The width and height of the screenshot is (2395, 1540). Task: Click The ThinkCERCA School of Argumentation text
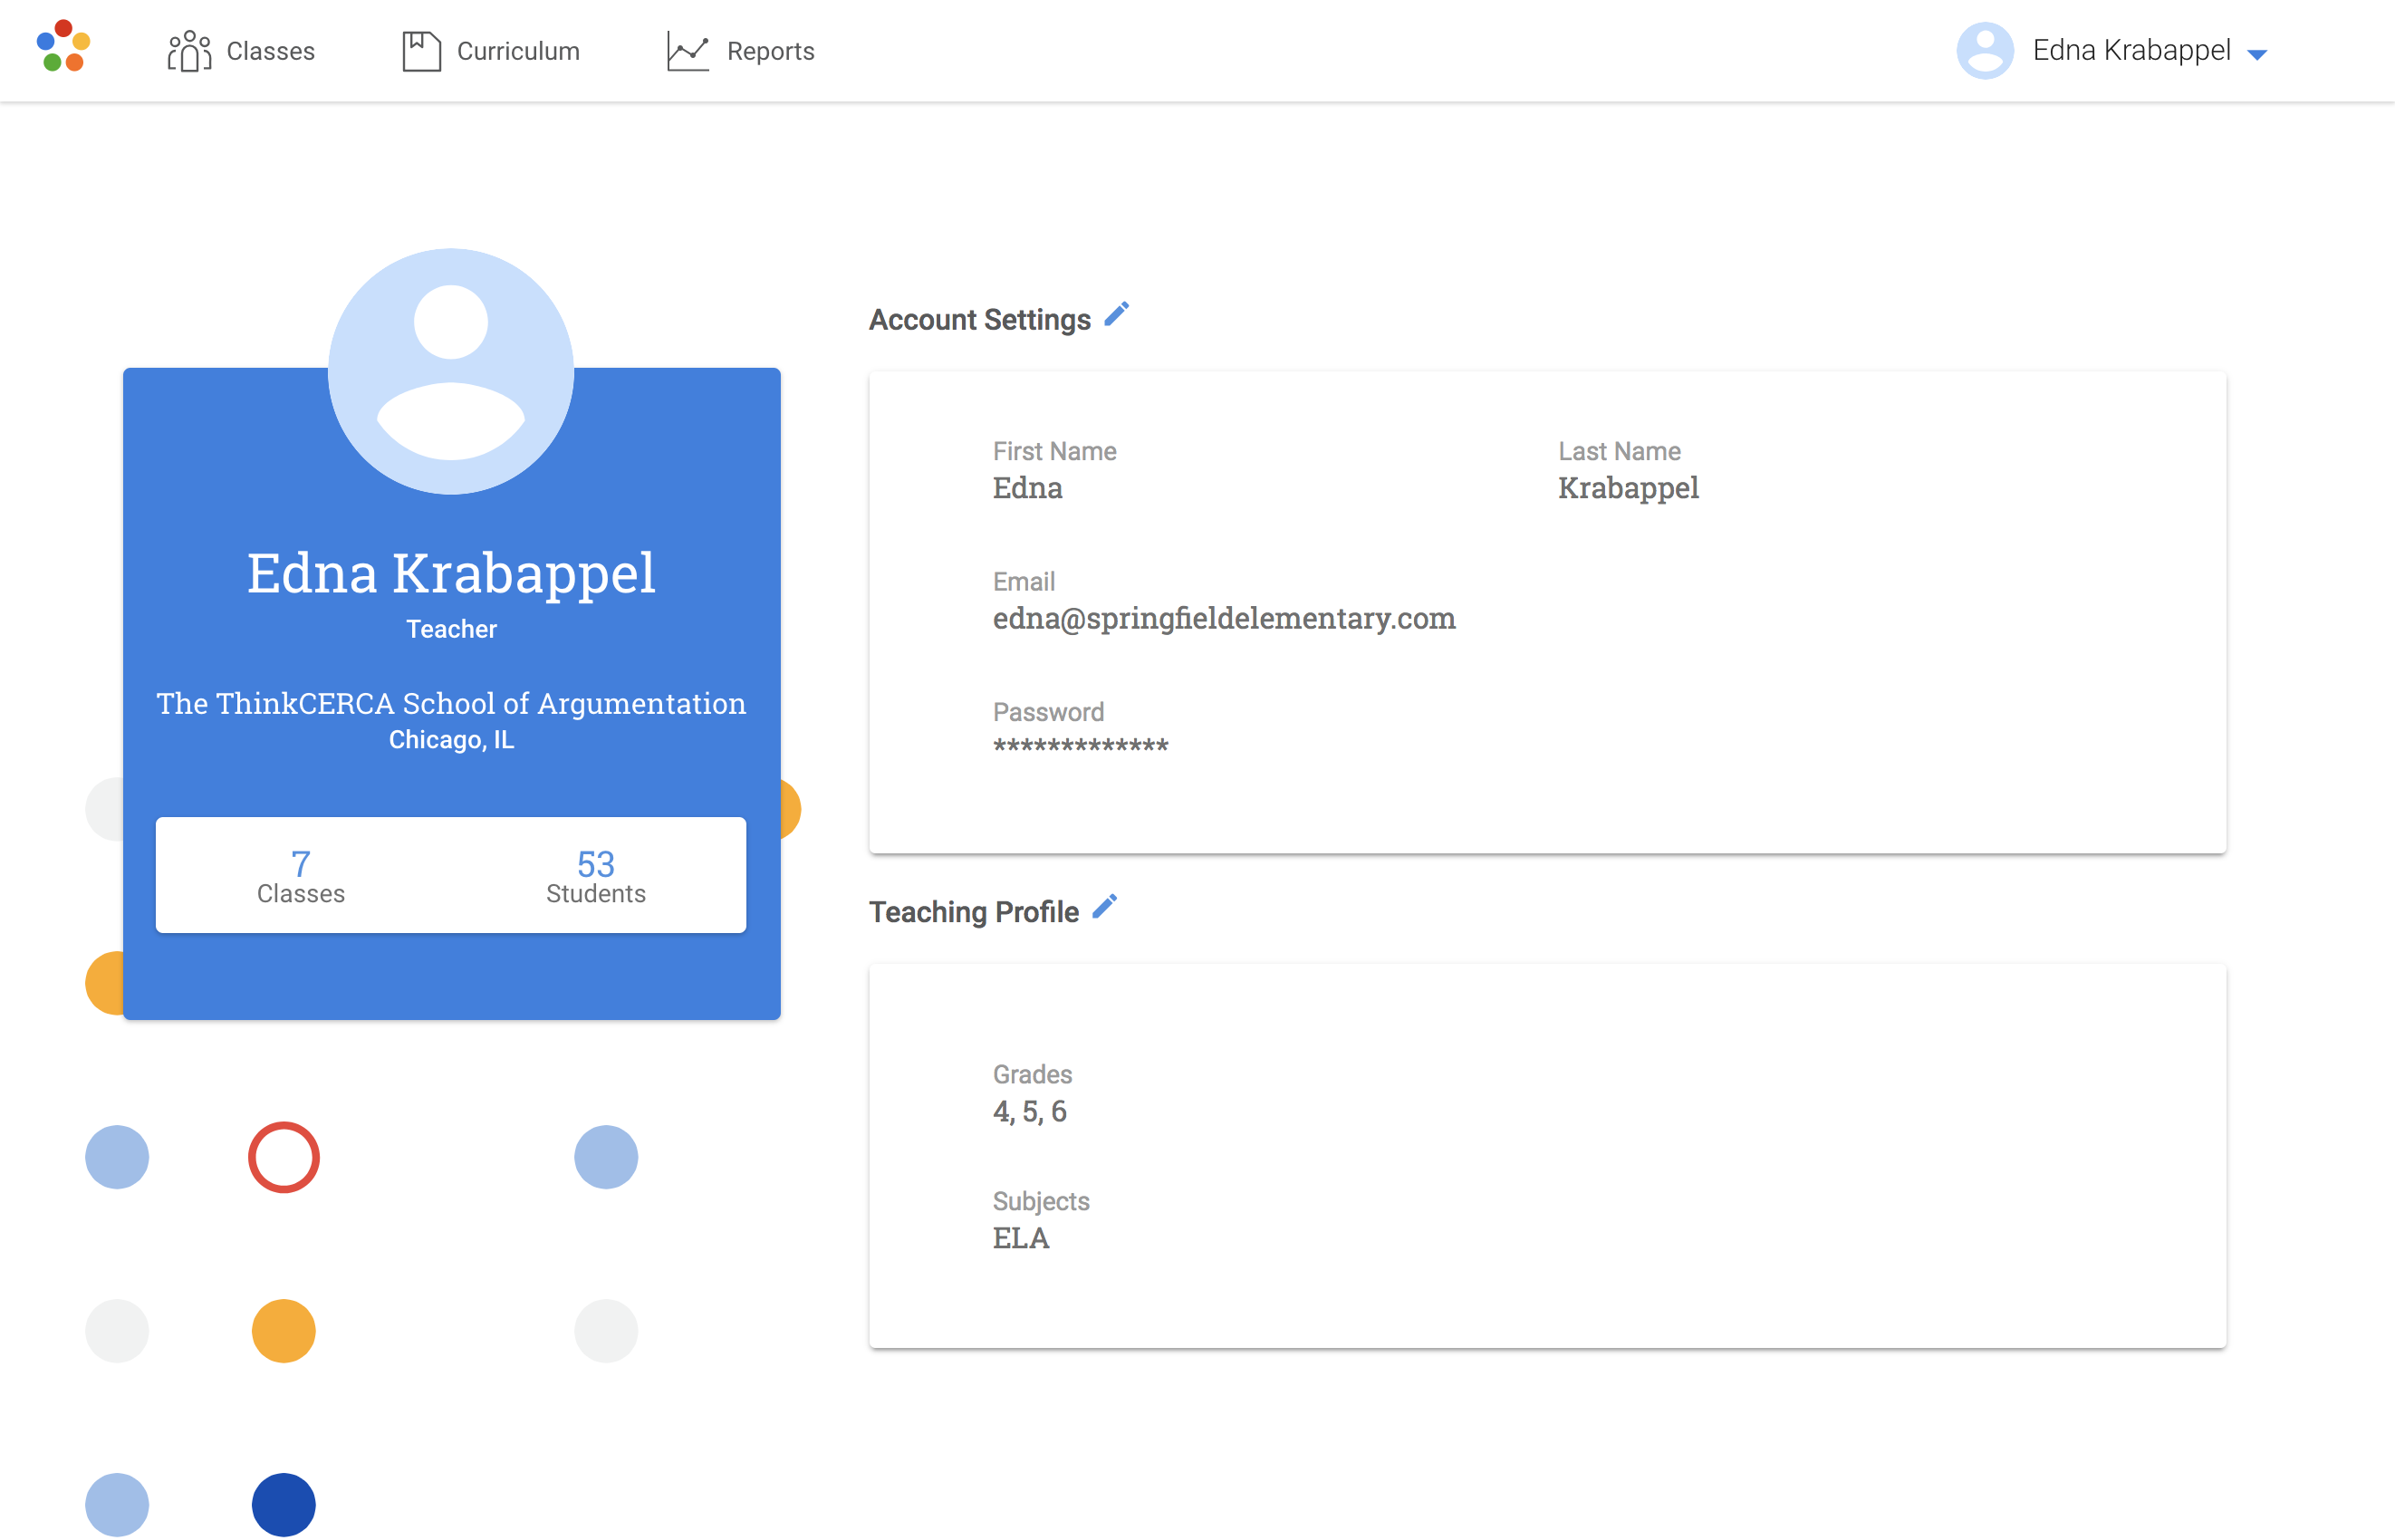pos(451,703)
